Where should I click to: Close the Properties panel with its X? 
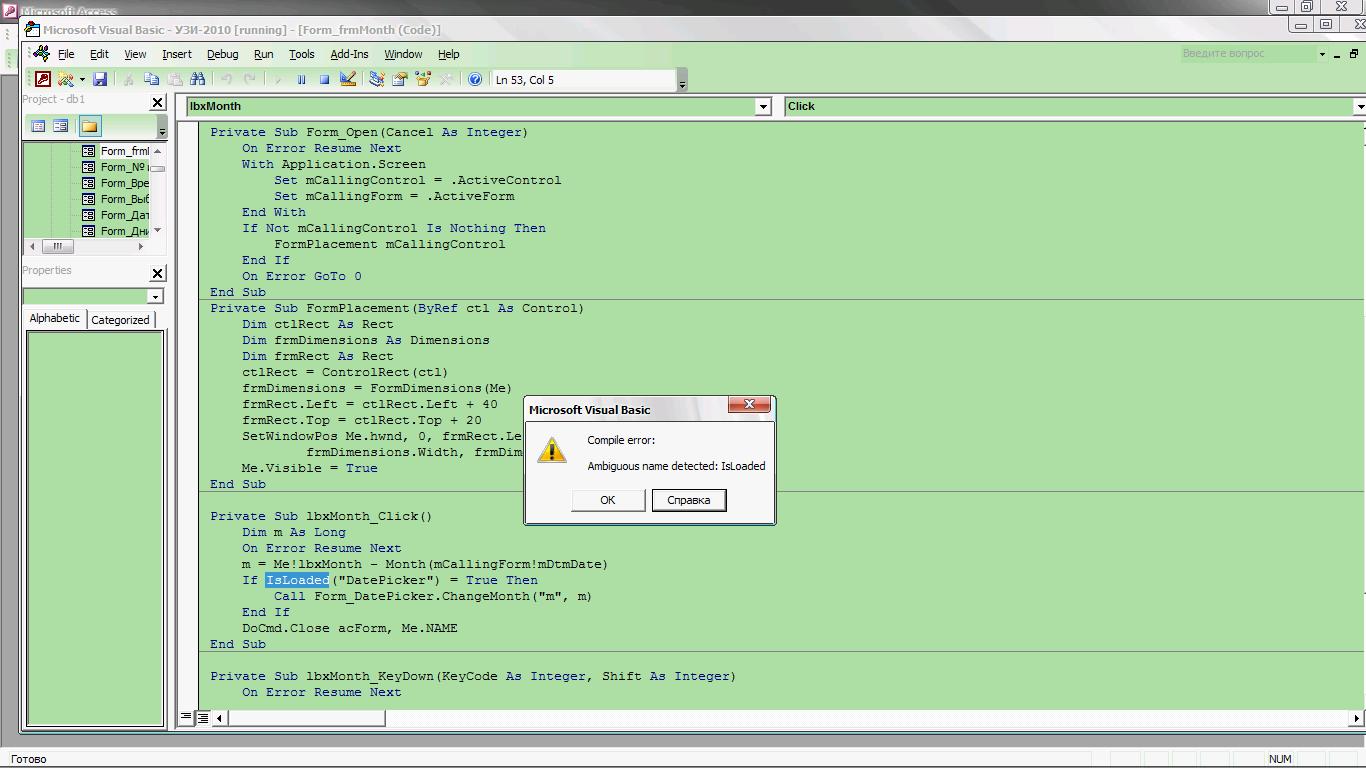(157, 273)
